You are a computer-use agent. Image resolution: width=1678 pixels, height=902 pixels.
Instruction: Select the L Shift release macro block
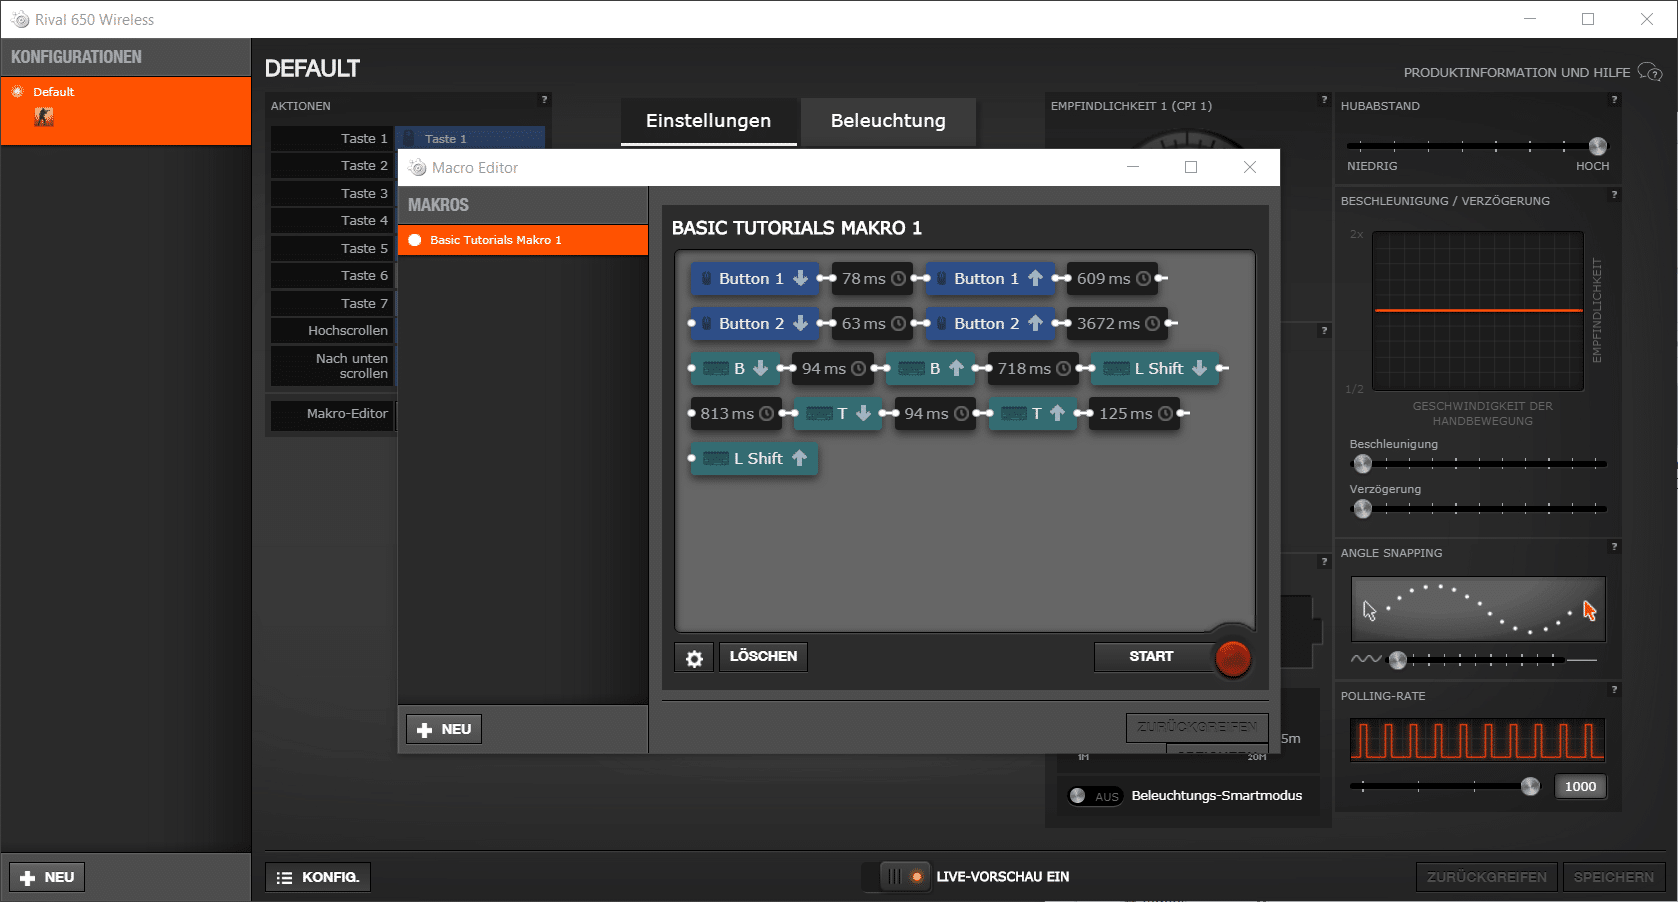tap(755, 459)
